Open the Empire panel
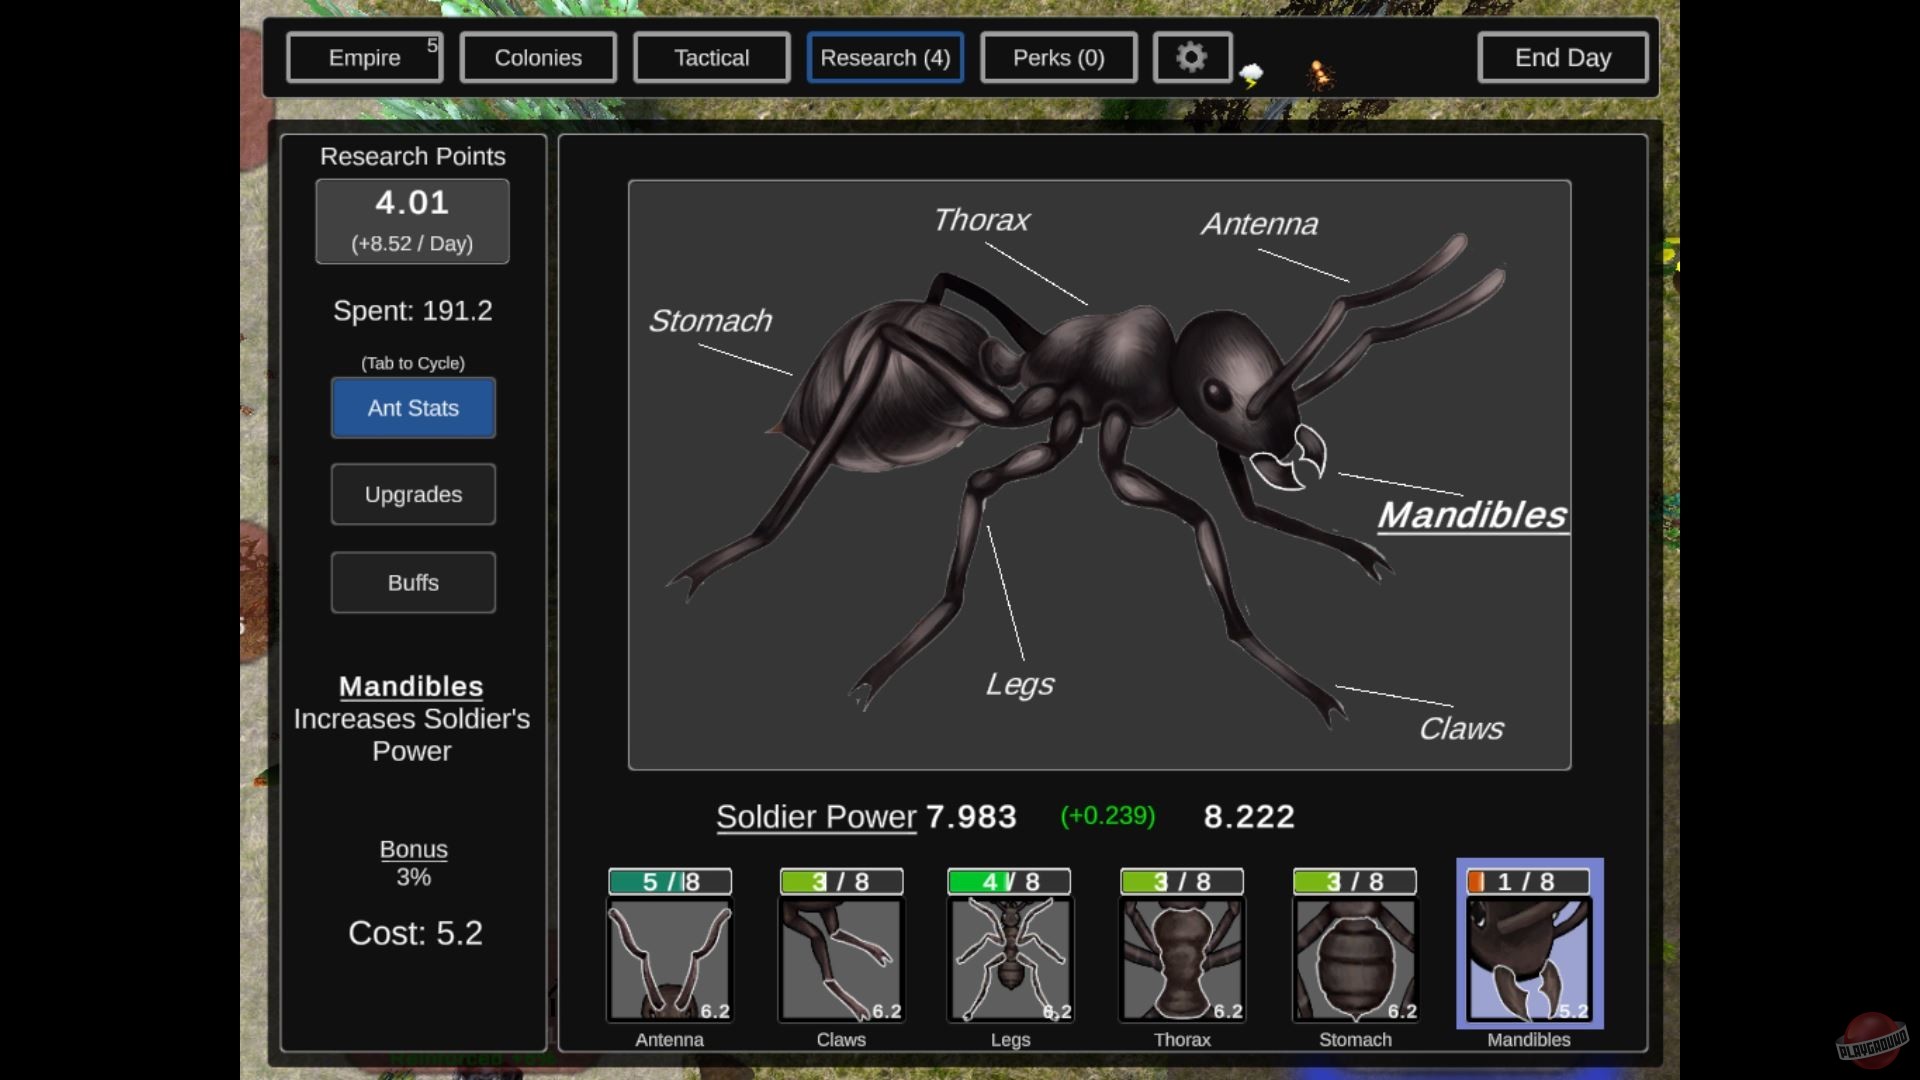1920x1080 pixels. pyautogui.click(x=364, y=57)
